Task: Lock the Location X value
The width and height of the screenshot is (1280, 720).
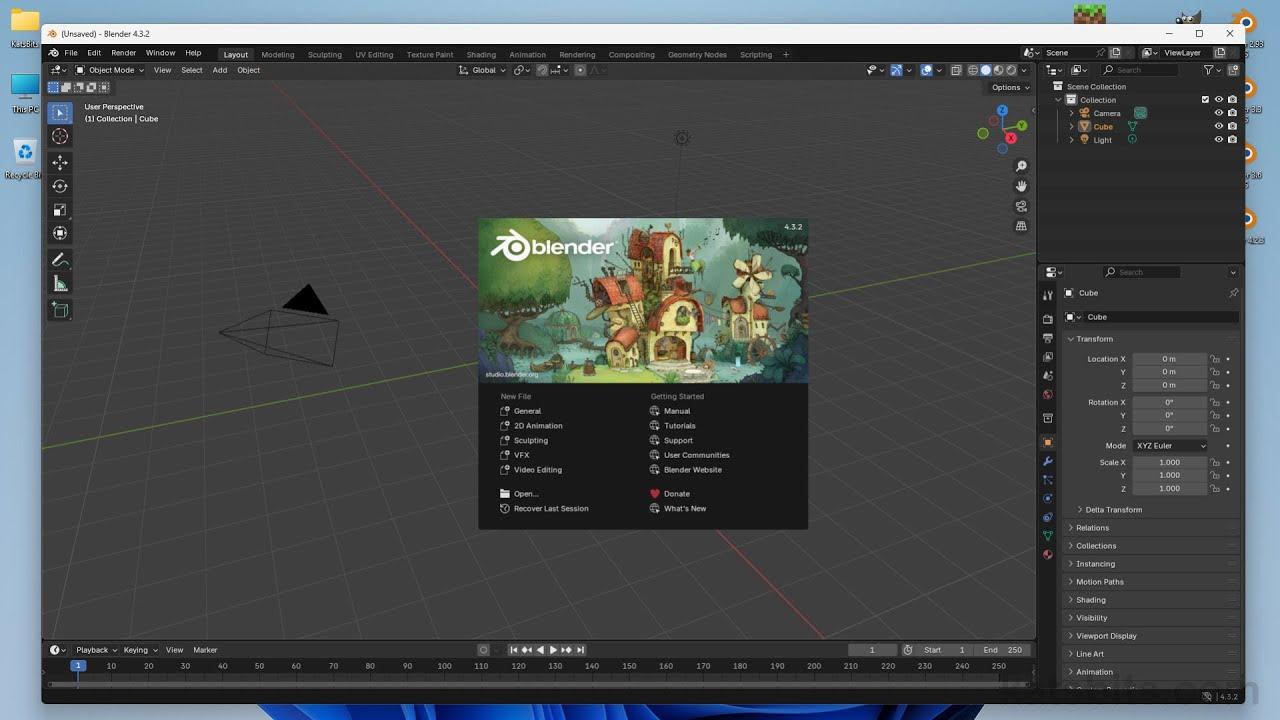Action: pos(1215,359)
